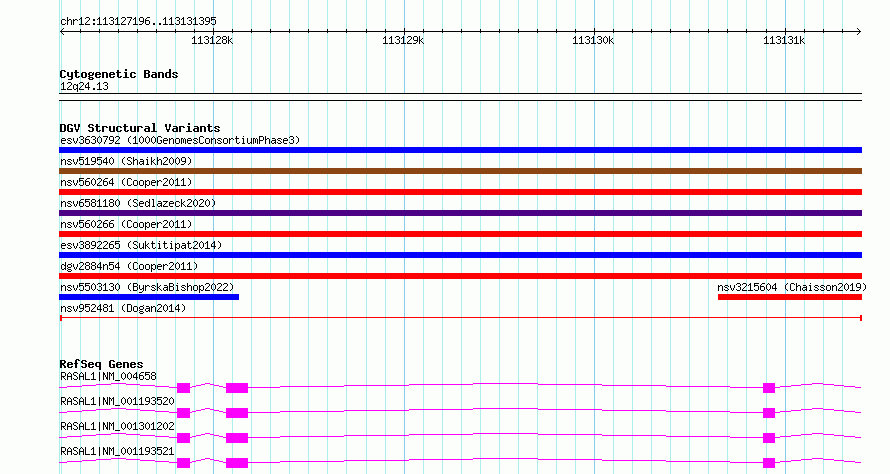Click the nsv560266 Cooper2011 variant label
This screenshot has width=890, height=474.
(126, 224)
